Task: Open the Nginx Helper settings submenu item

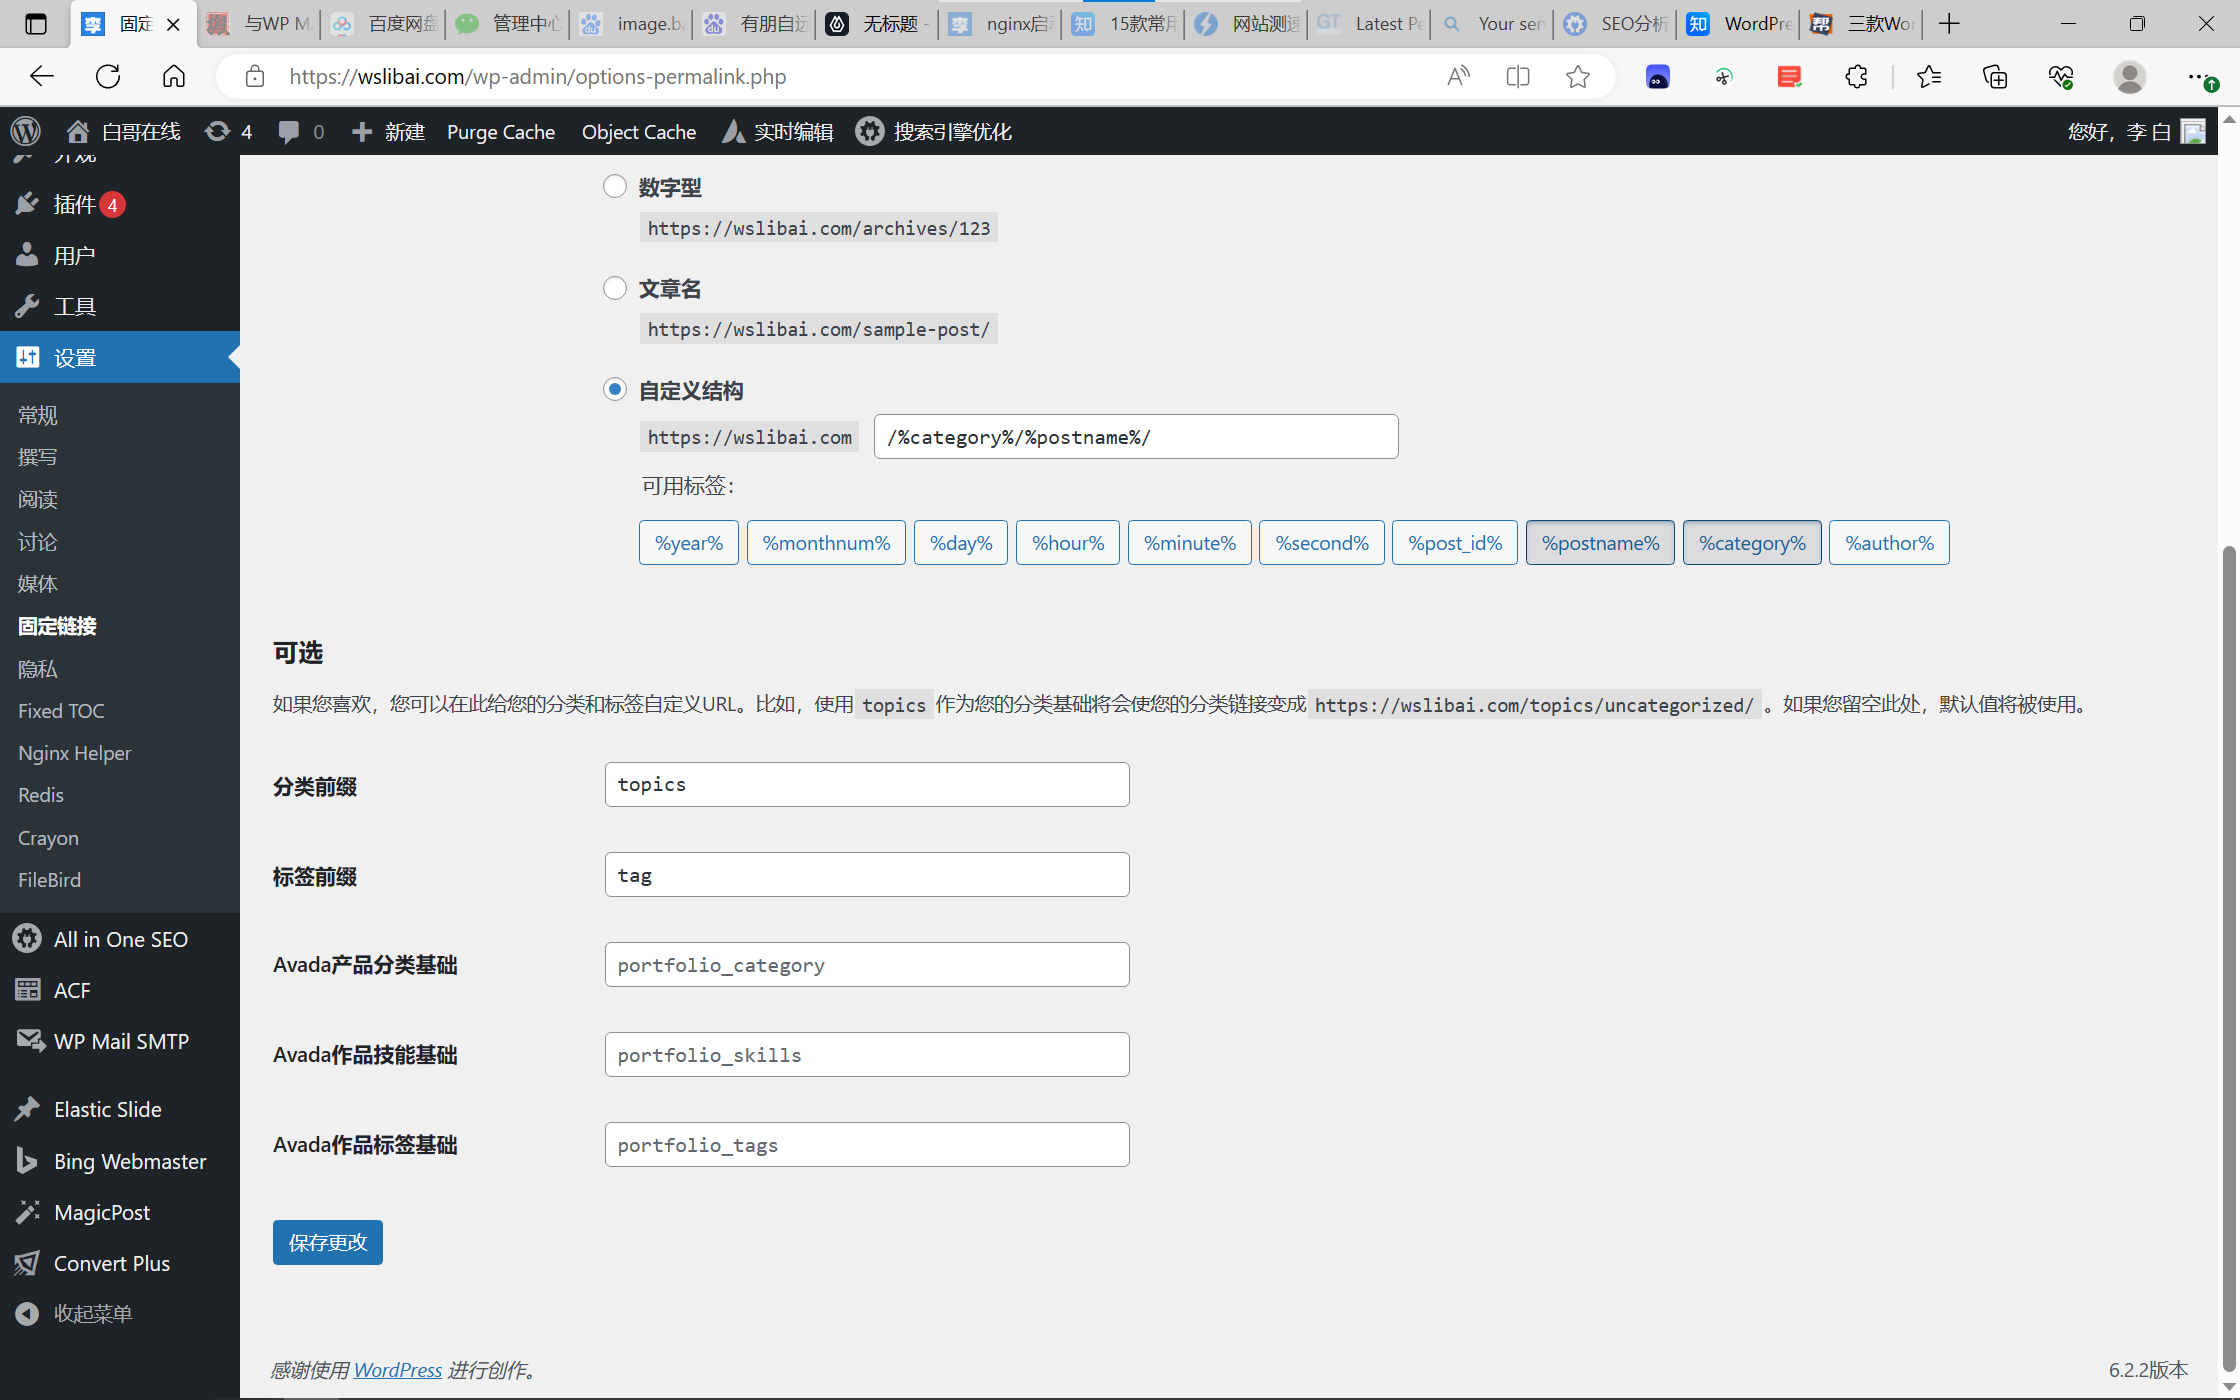Action: (x=74, y=753)
